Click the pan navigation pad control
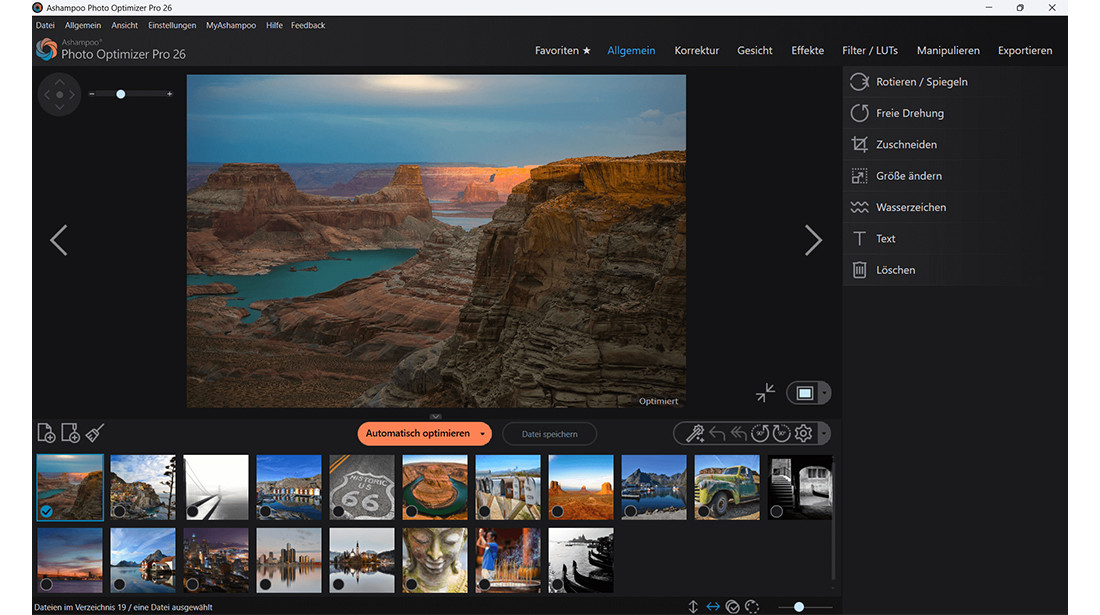The width and height of the screenshot is (1100, 615). (60, 95)
